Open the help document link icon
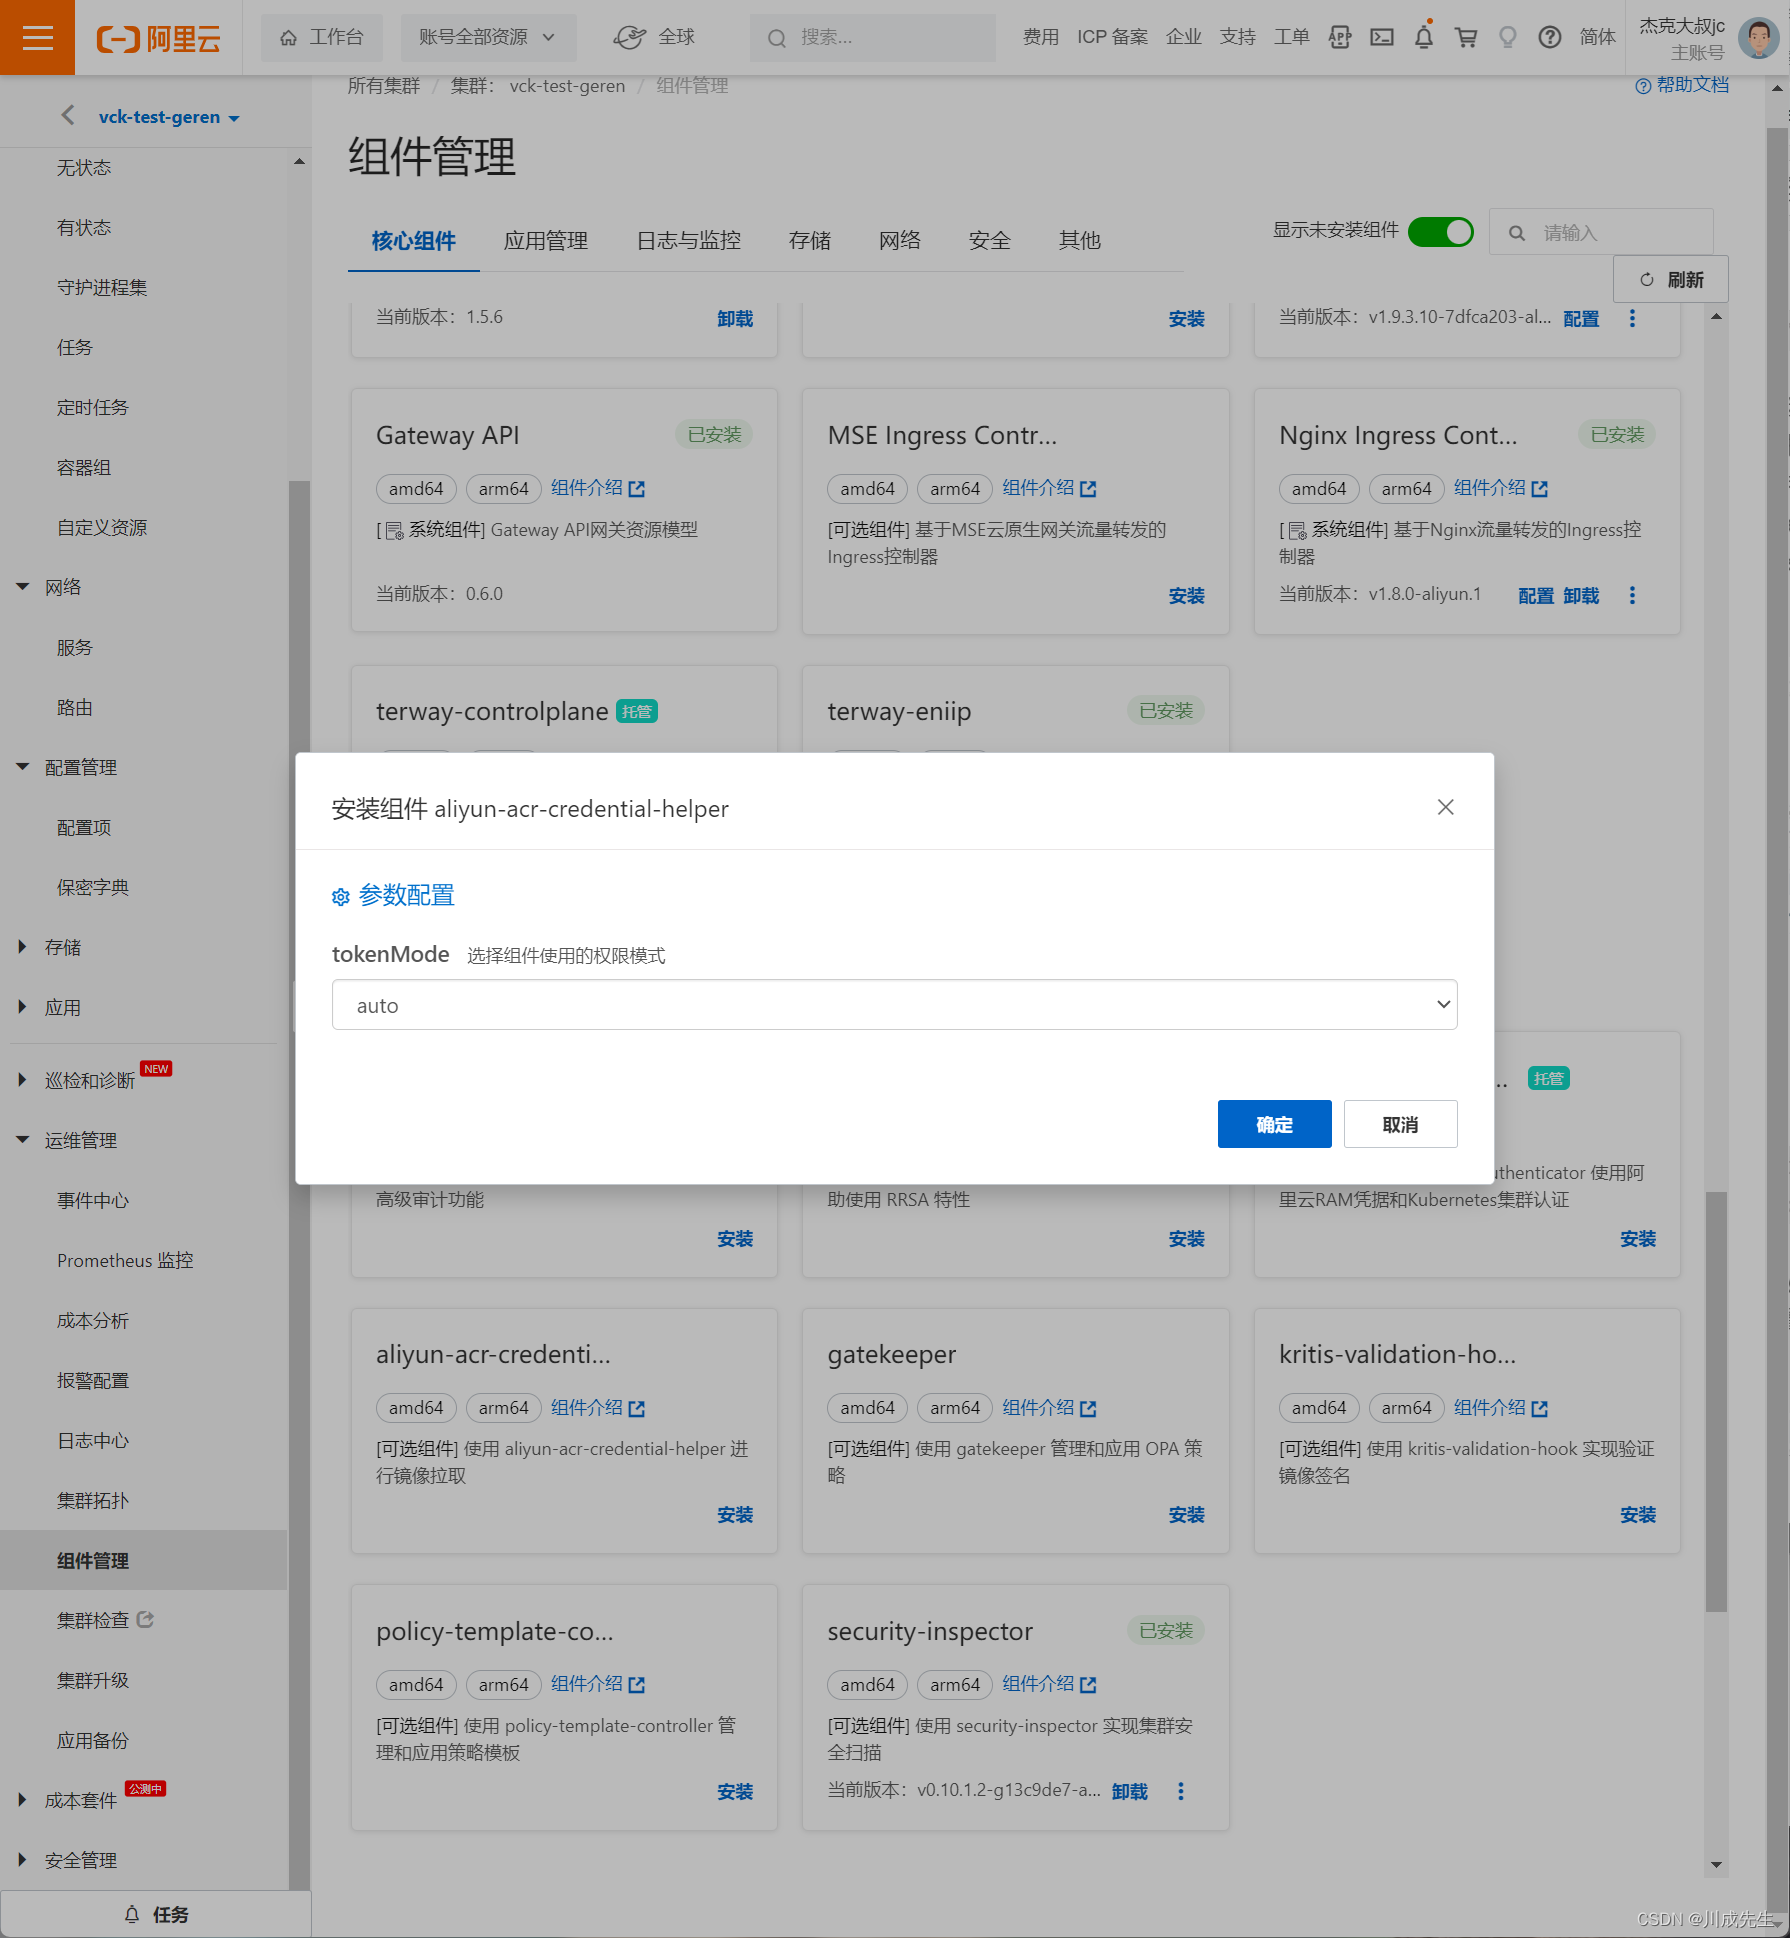The width and height of the screenshot is (1790, 1938). 1643,86
